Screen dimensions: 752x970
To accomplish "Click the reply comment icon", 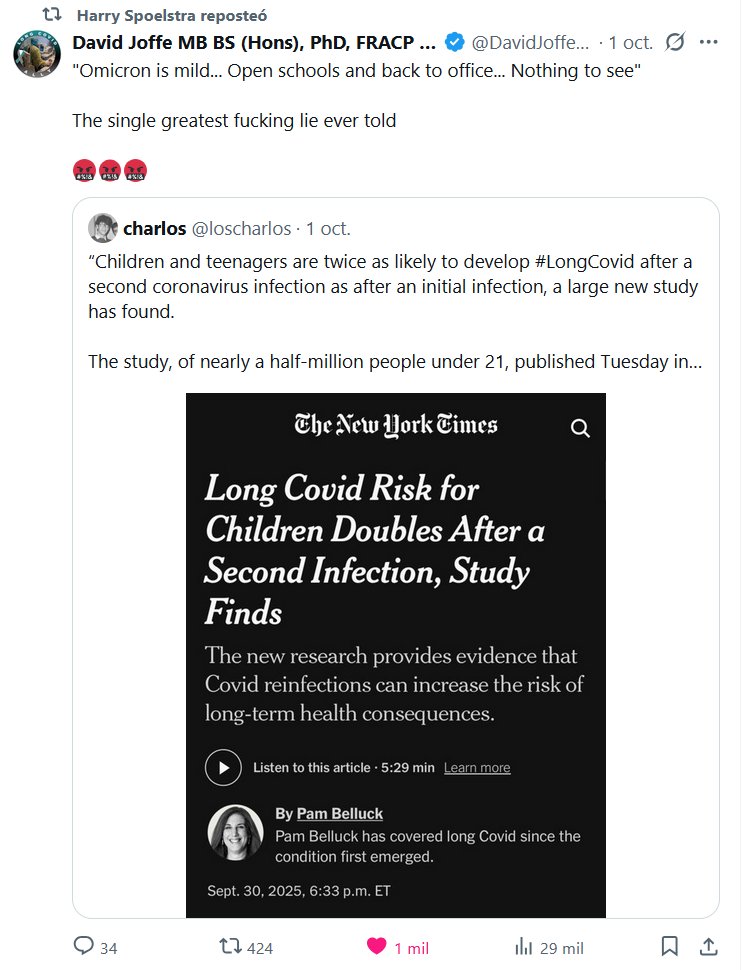I will click(84, 946).
